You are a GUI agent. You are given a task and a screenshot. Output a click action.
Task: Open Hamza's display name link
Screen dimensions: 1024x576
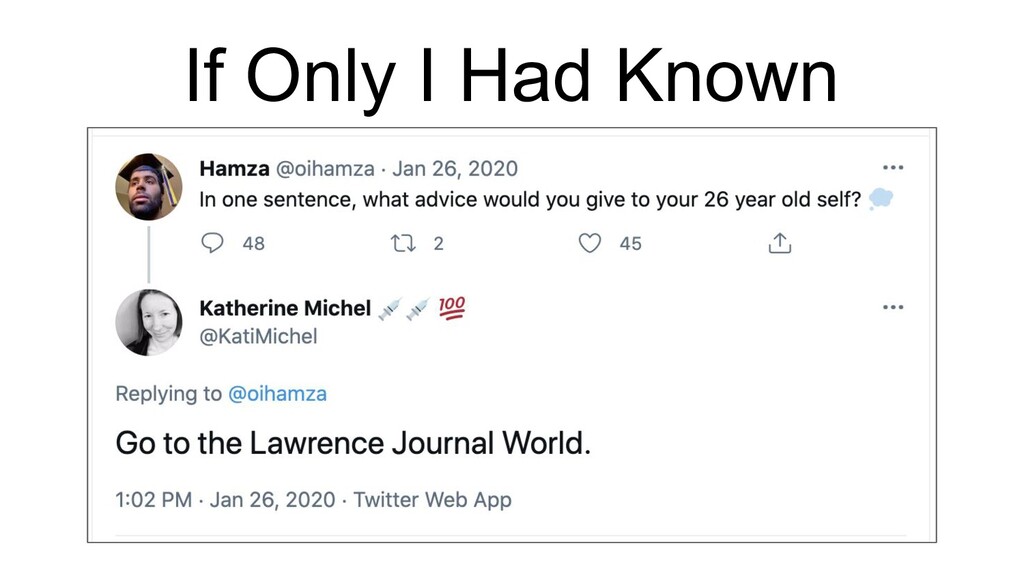click(234, 168)
